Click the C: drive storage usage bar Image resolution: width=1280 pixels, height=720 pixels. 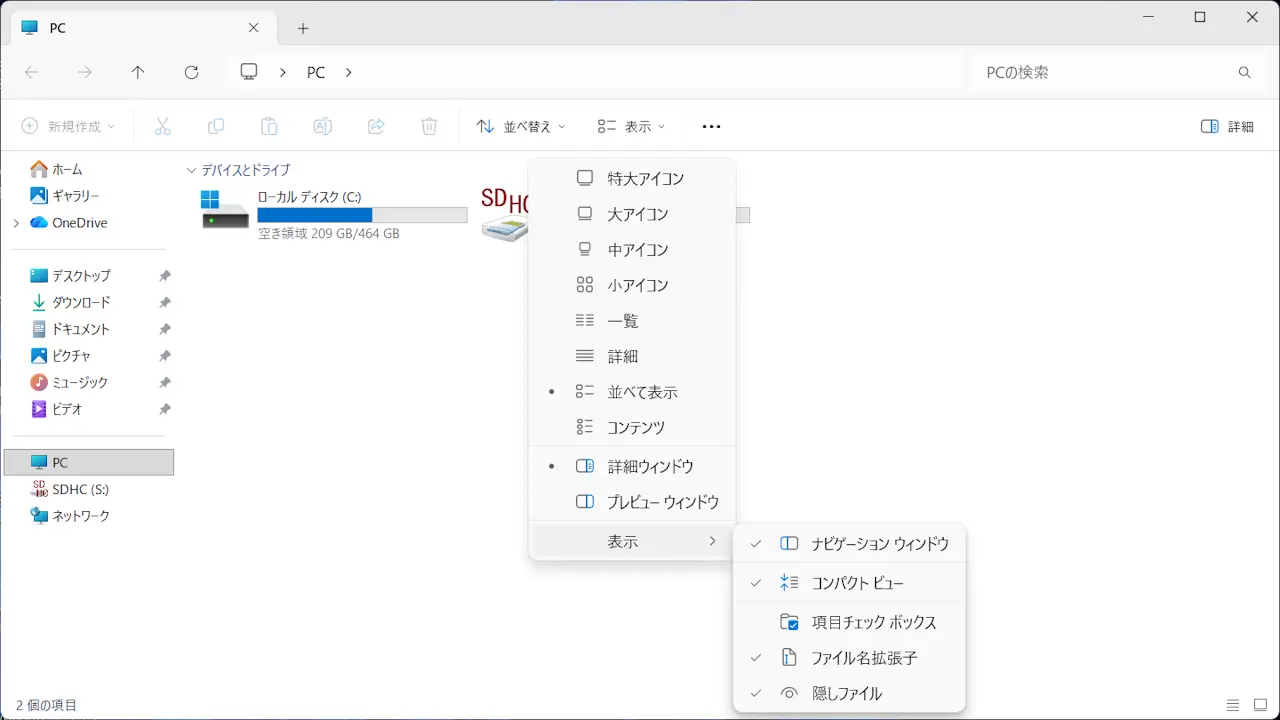click(x=362, y=215)
